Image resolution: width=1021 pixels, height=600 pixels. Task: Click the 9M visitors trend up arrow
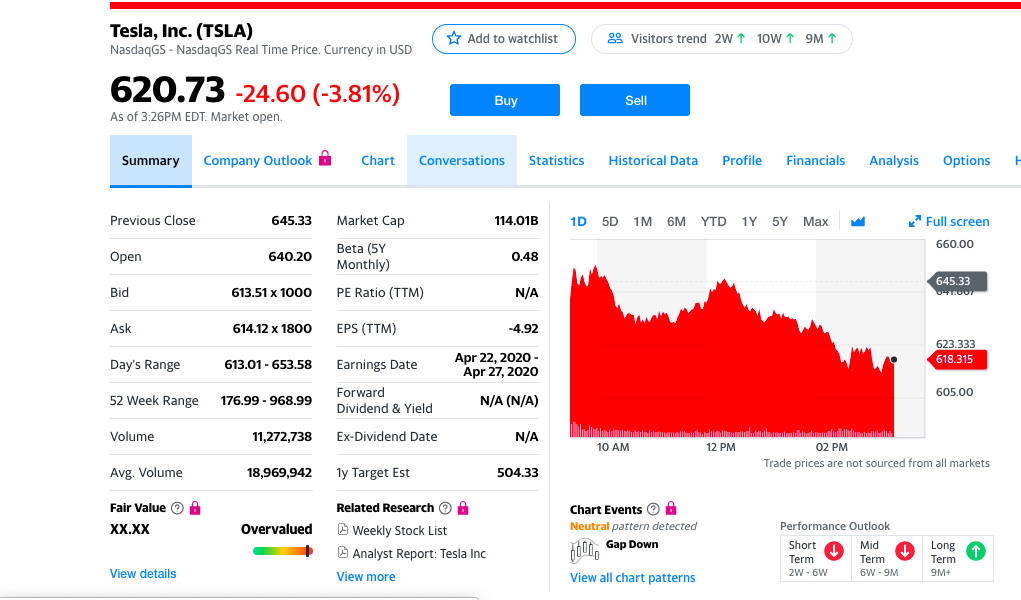[832, 38]
